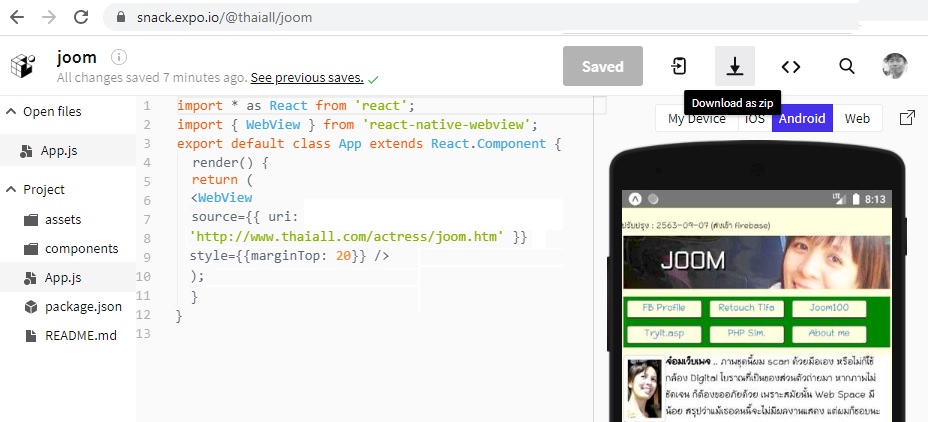Switch preview to My Device

pyautogui.click(x=697, y=118)
